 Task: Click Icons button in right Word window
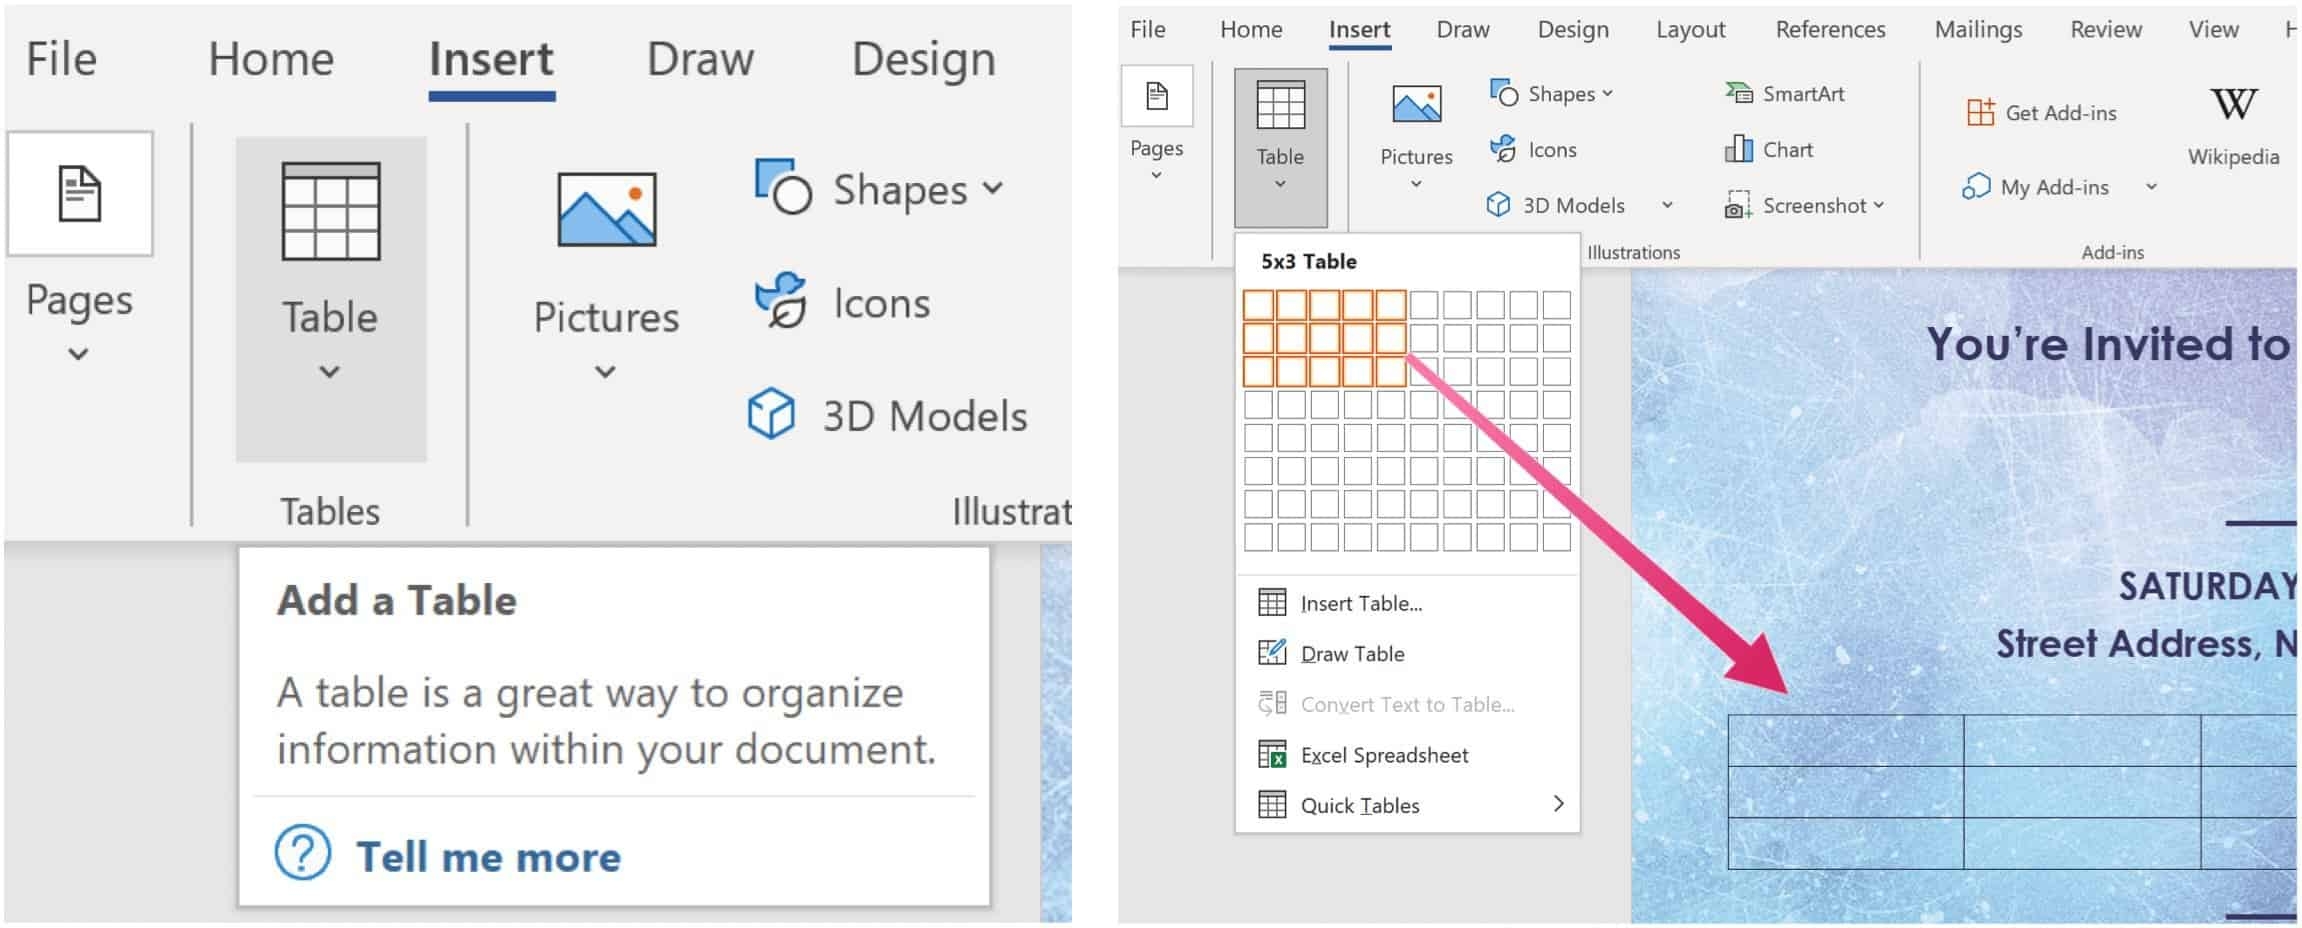click(1533, 150)
